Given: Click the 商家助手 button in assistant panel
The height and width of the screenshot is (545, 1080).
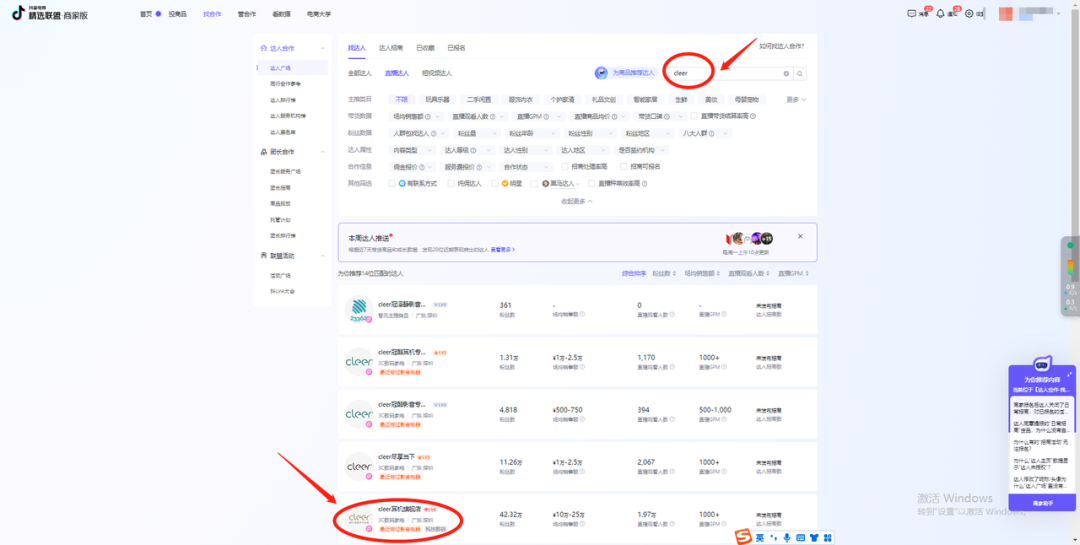Looking at the screenshot, I should click(x=1042, y=503).
